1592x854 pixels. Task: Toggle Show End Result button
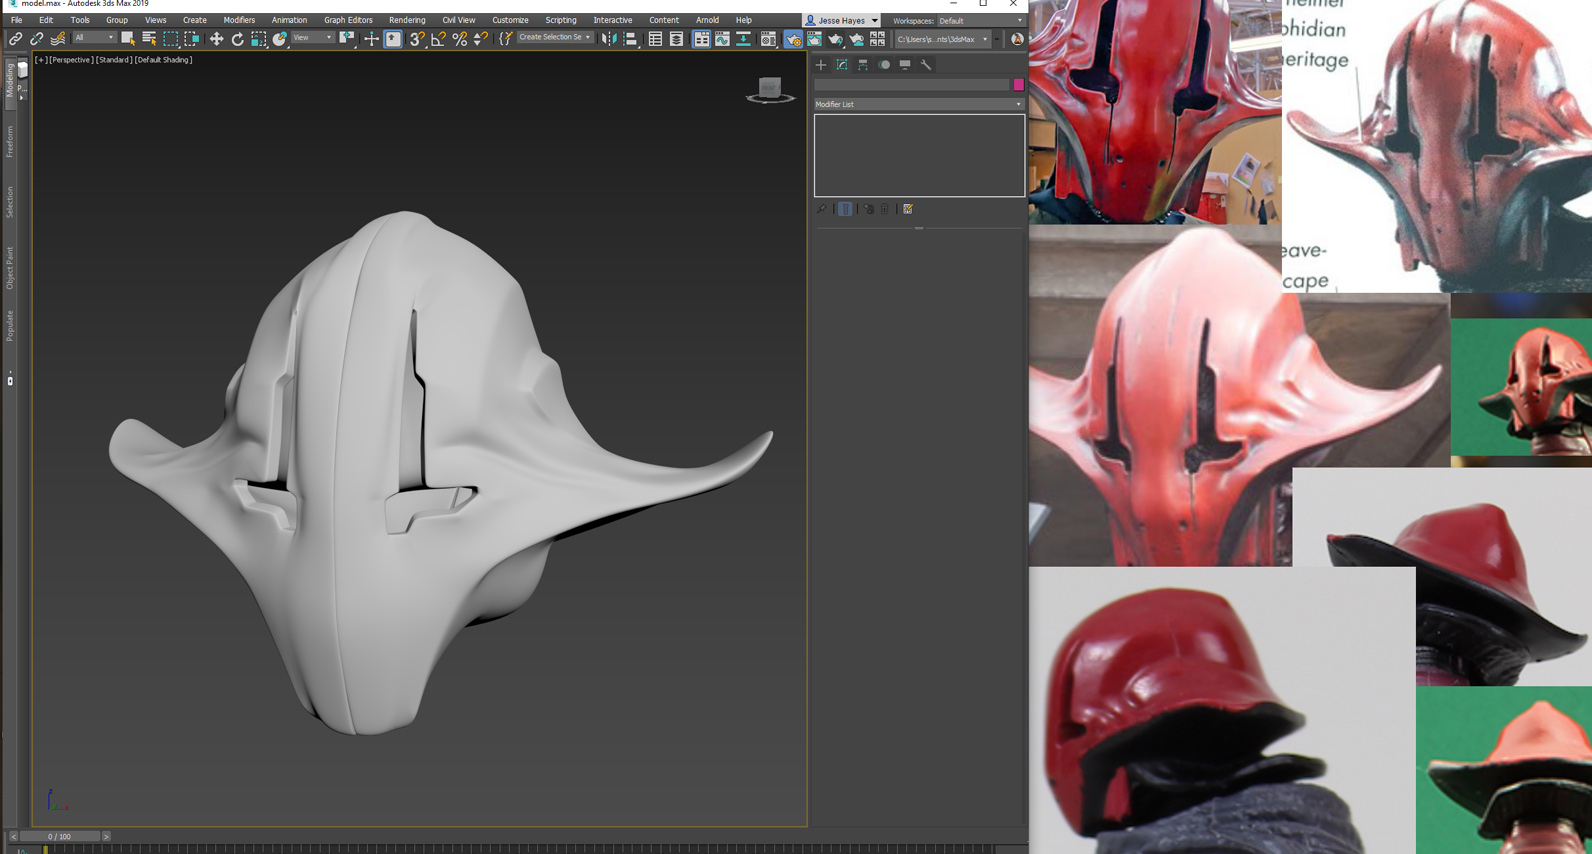tap(845, 209)
